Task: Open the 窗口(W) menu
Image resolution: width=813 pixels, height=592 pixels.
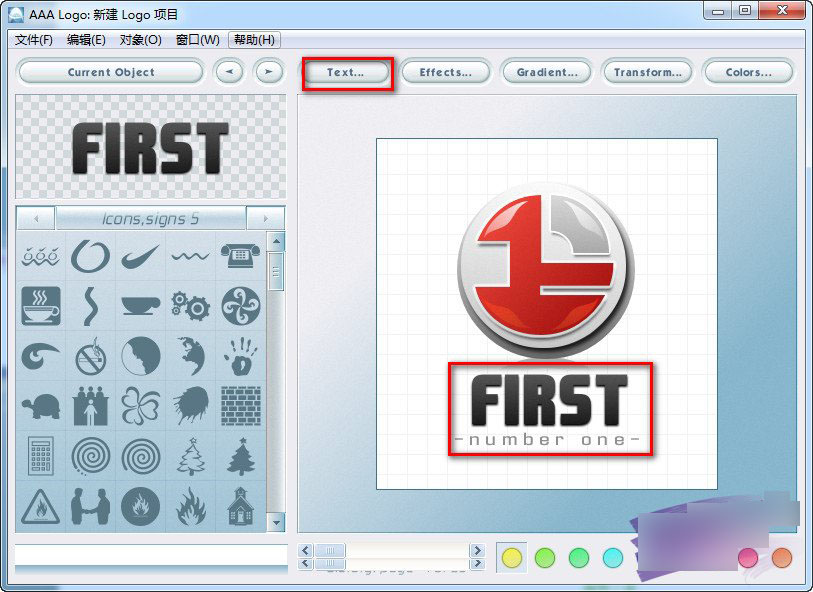Action: click(198, 40)
